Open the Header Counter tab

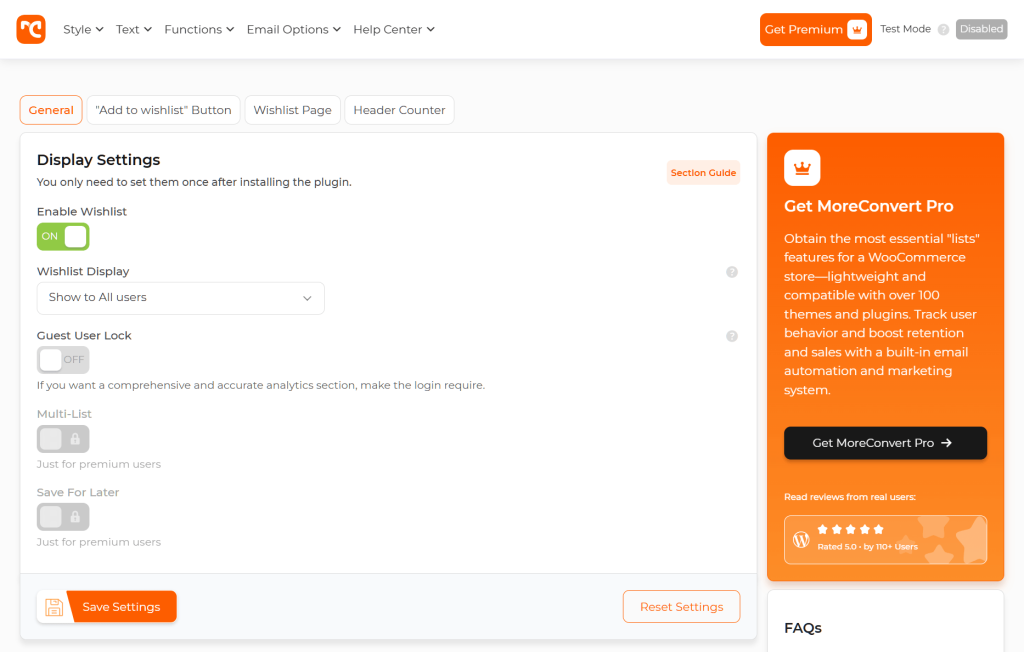[399, 110]
